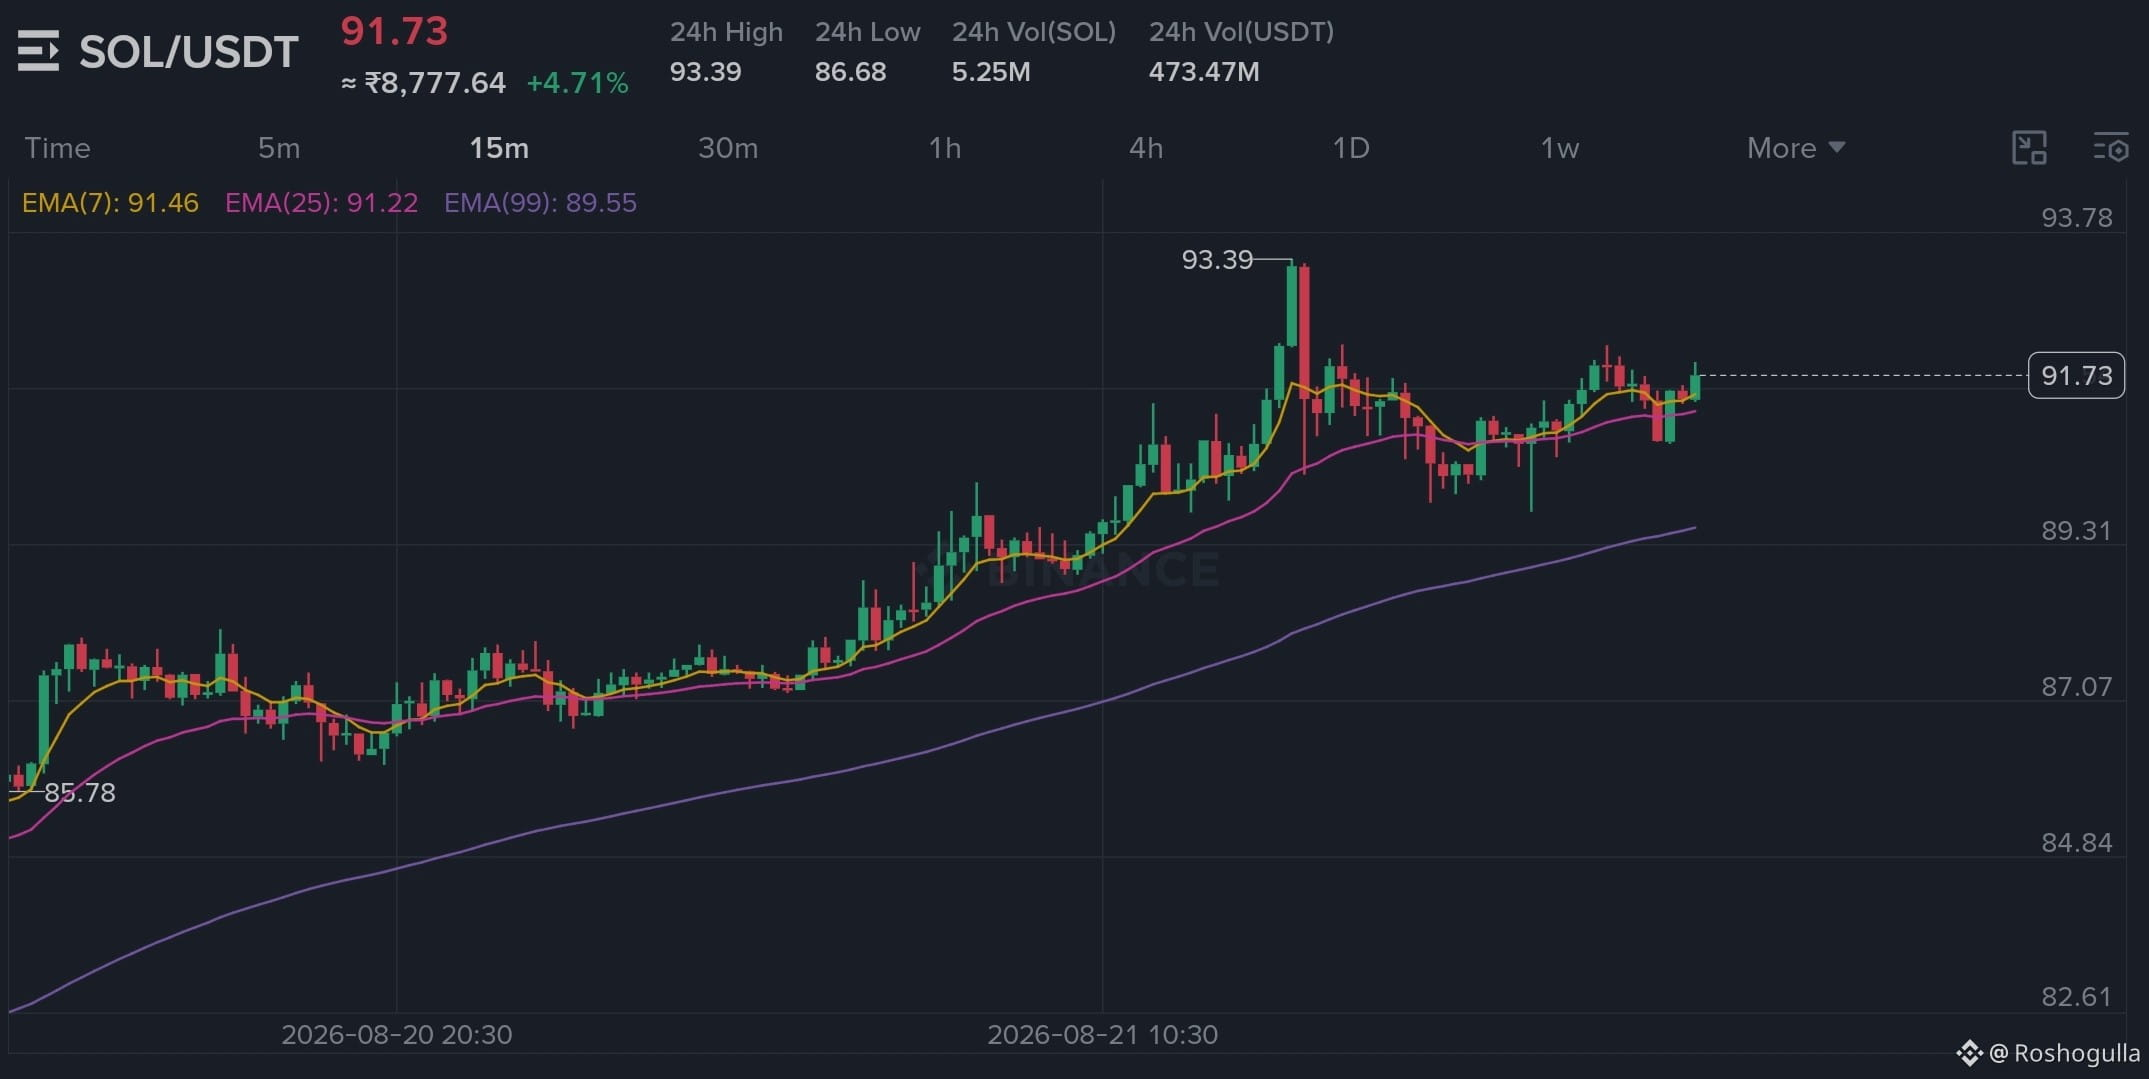The image size is (2149, 1079).
Task: Click the 24h High label
Action: click(726, 32)
